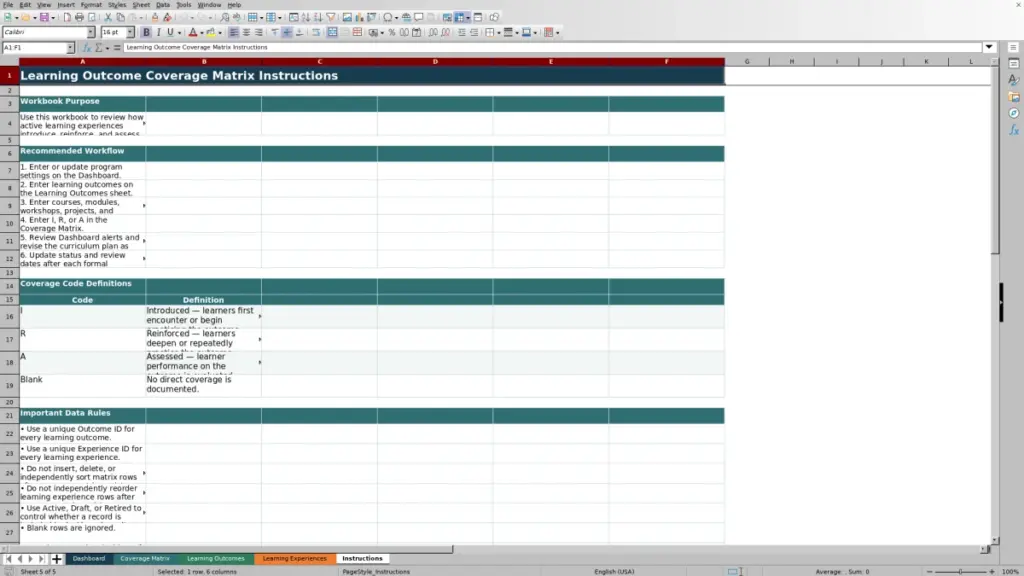Click the Copy icon
The image size is (1024, 576).
point(120,17)
